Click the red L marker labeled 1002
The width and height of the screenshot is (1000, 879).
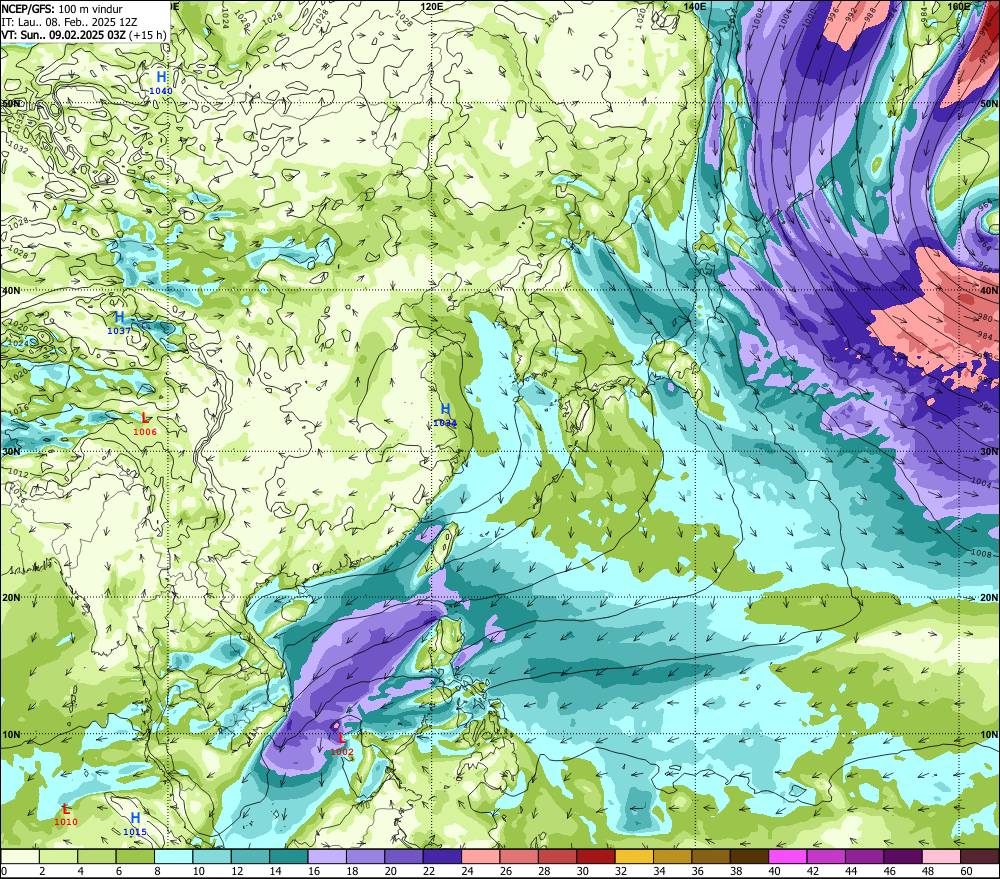pos(342,739)
